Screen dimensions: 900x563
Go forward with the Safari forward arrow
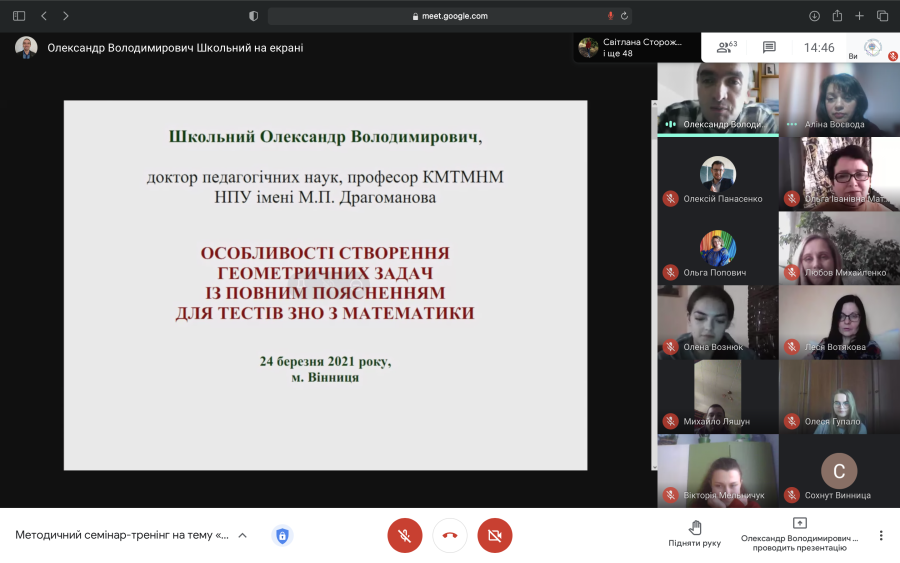[65, 16]
